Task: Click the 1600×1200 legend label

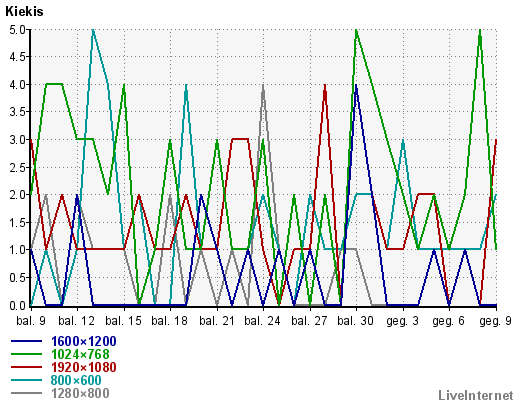Action: 83,341
